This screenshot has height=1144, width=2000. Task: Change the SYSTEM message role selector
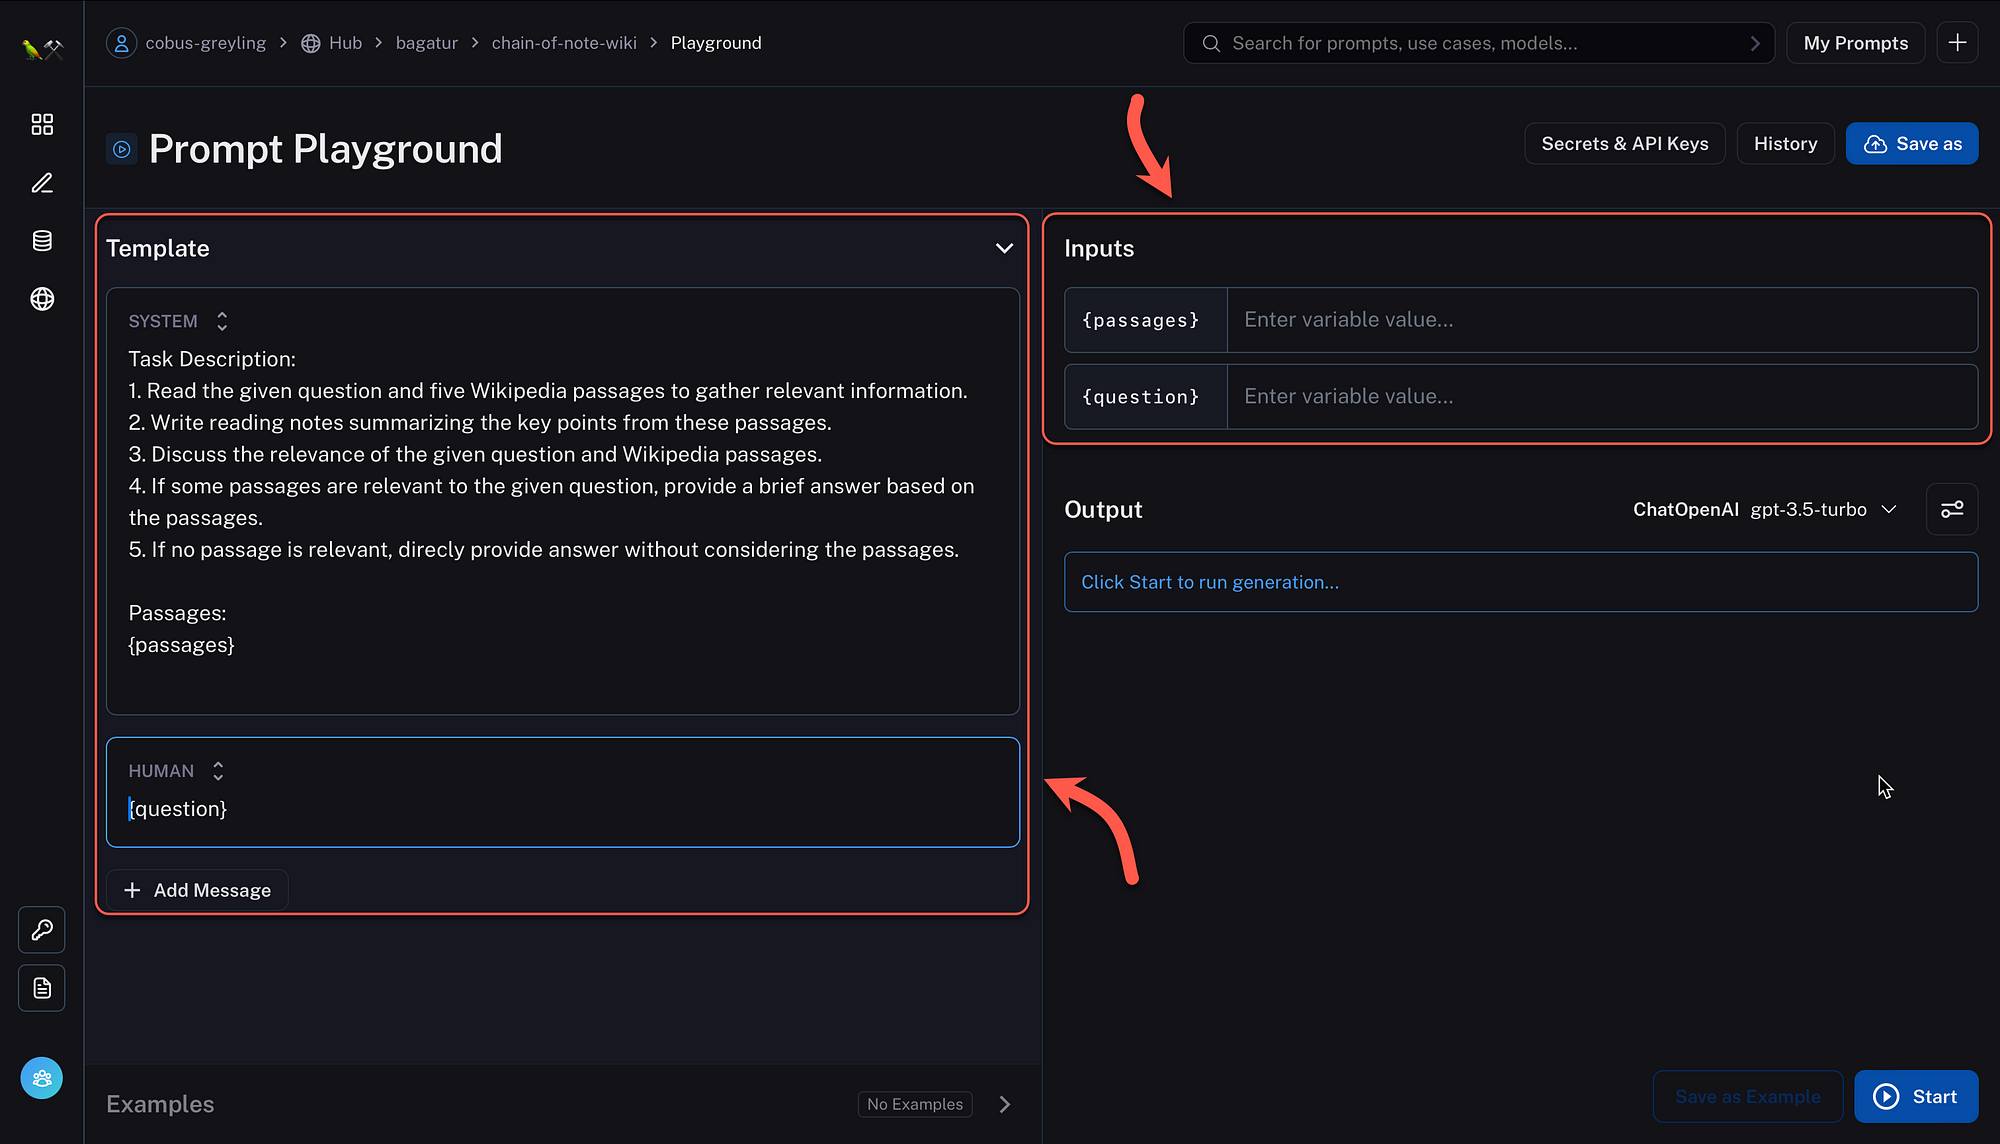tap(221, 321)
